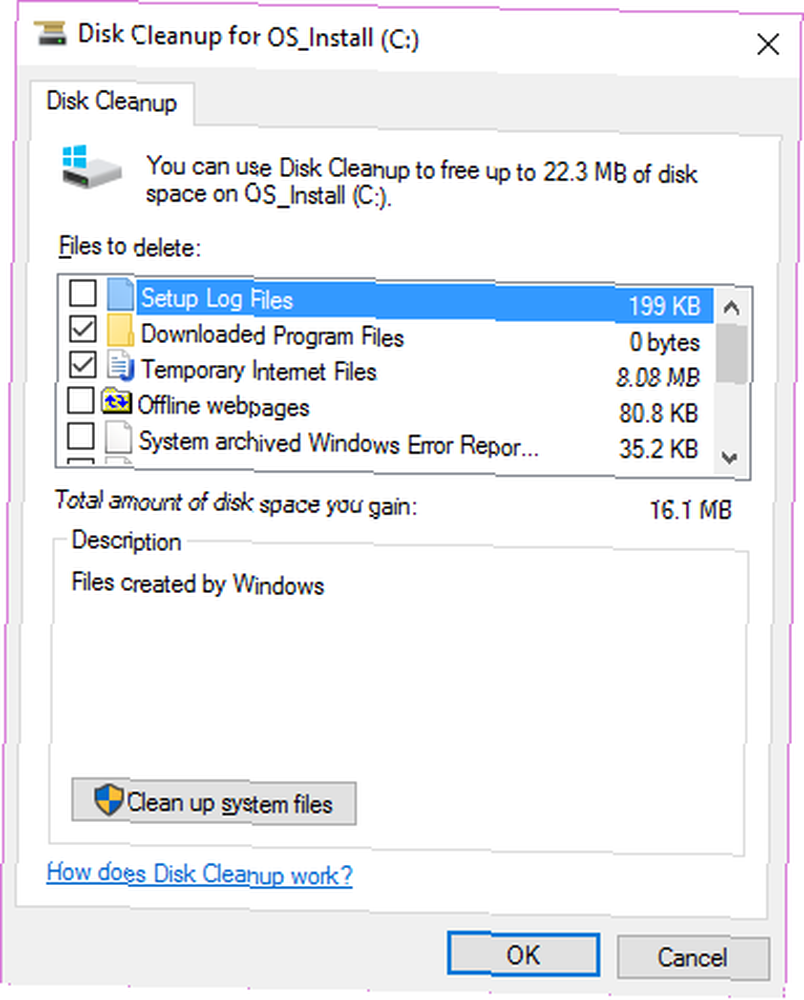Click the System archived Windows Error Report file icon
Image resolution: width=804 pixels, height=1000 pixels.
[119, 438]
